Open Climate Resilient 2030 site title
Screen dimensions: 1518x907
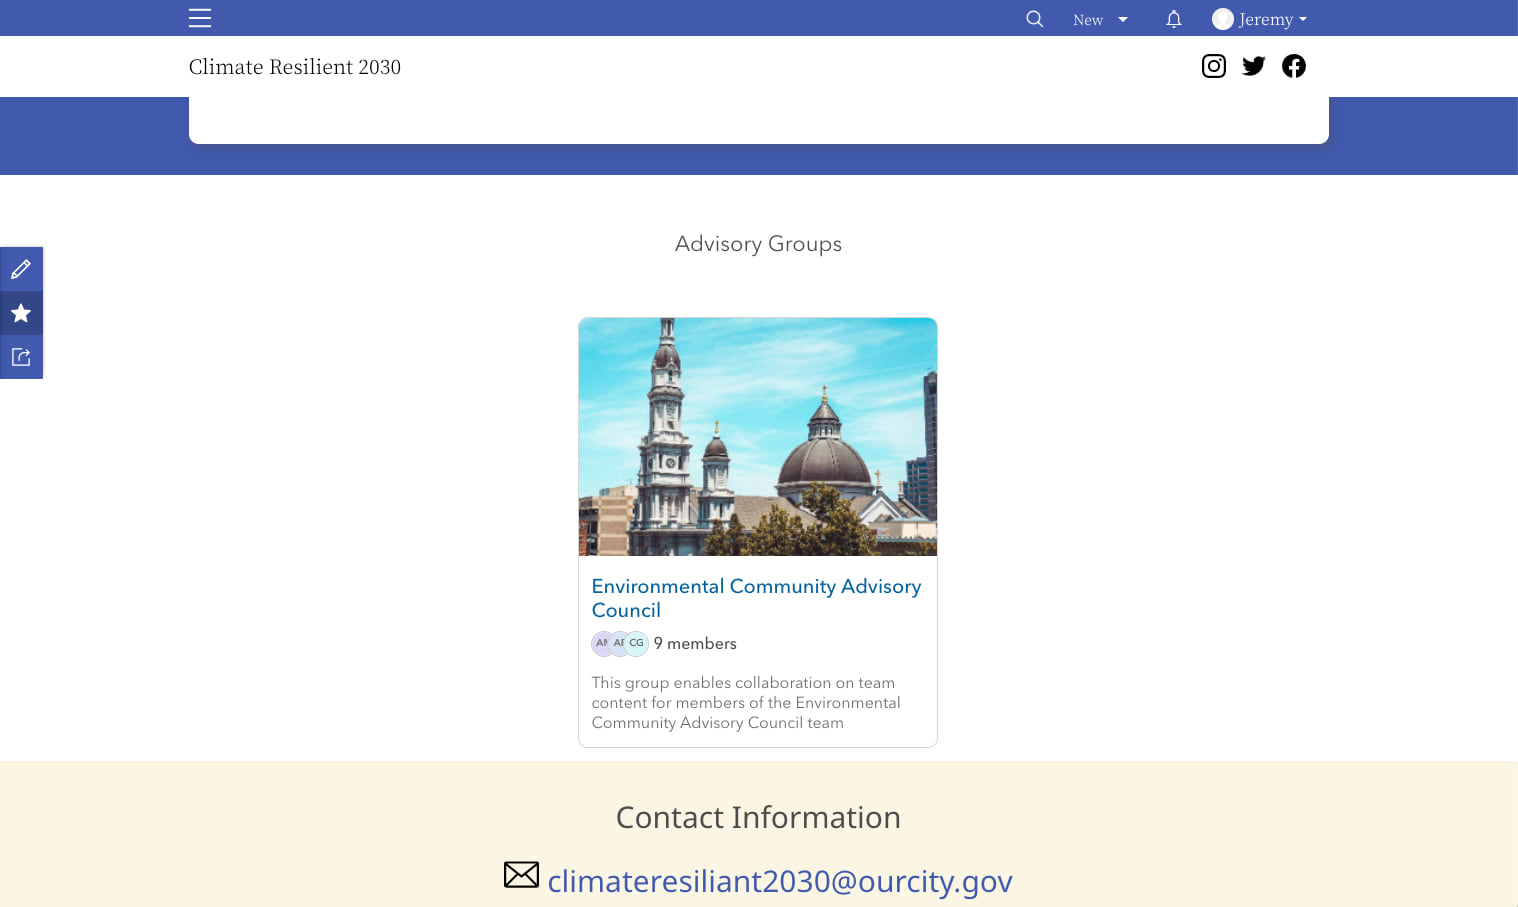tap(295, 67)
